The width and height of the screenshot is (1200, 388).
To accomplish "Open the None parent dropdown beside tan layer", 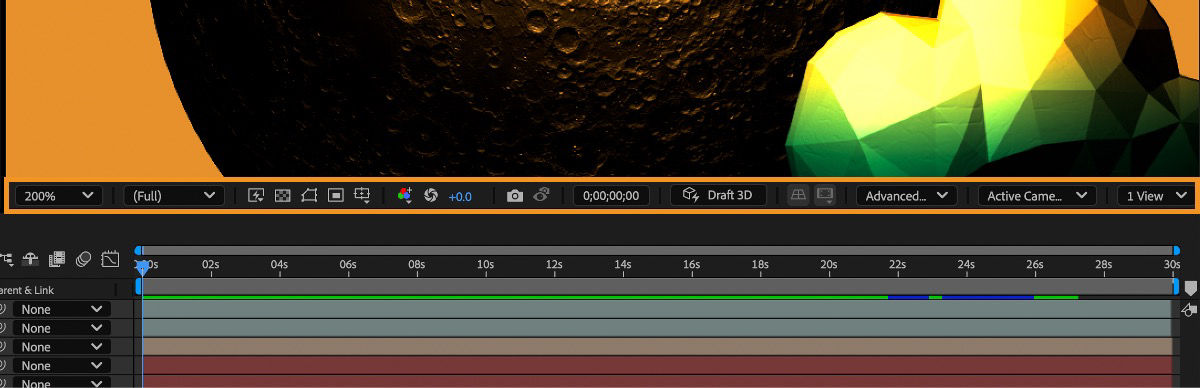I will coord(61,347).
